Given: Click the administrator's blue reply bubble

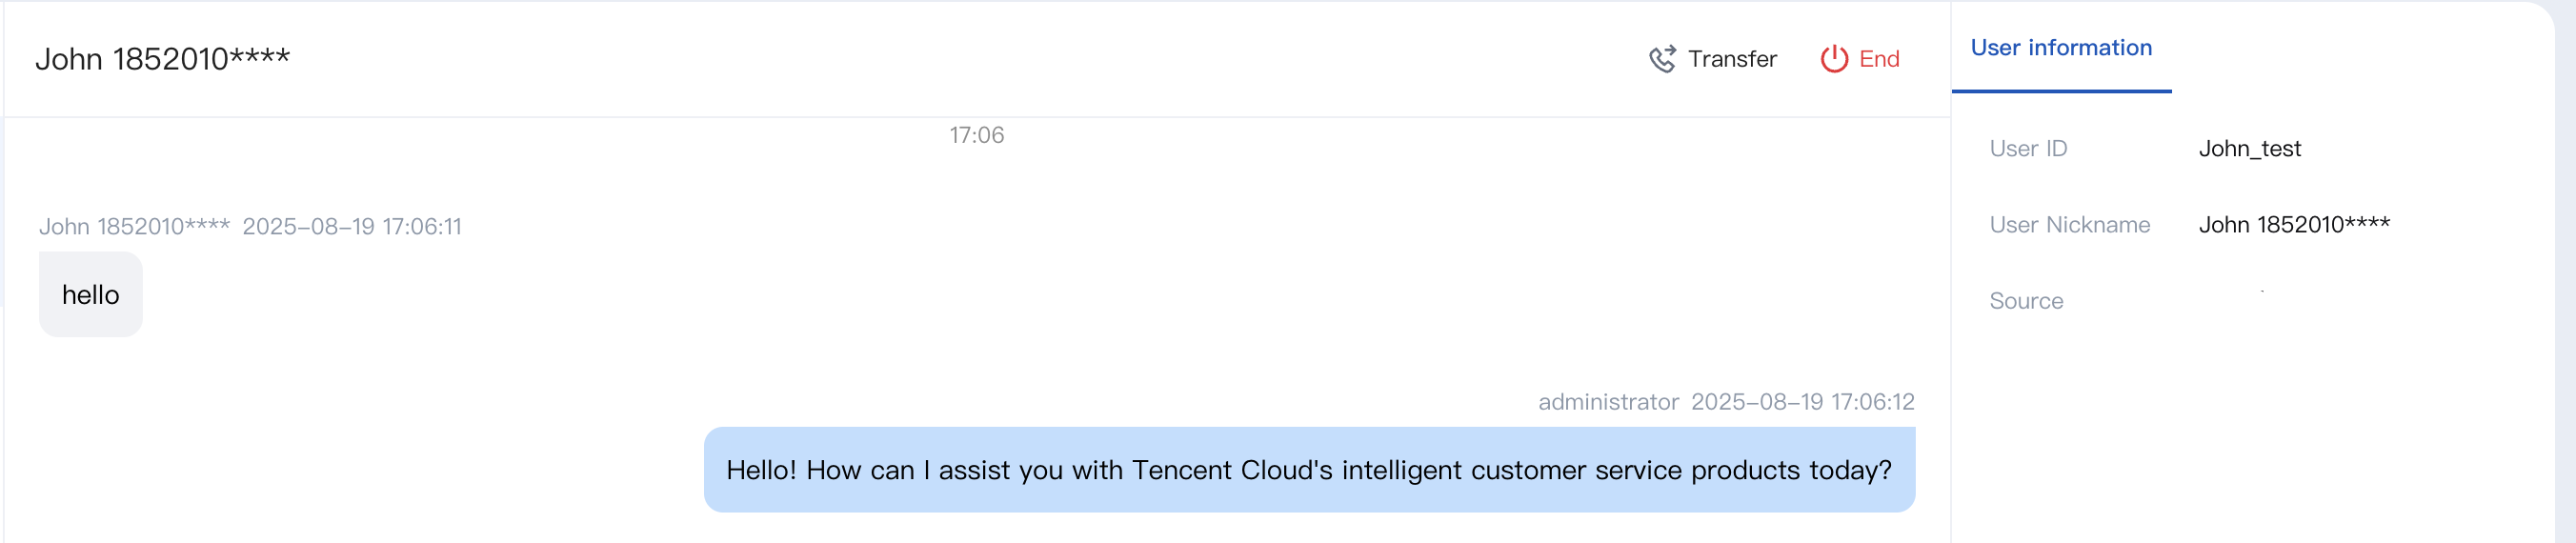Looking at the screenshot, I should tap(1308, 470).
